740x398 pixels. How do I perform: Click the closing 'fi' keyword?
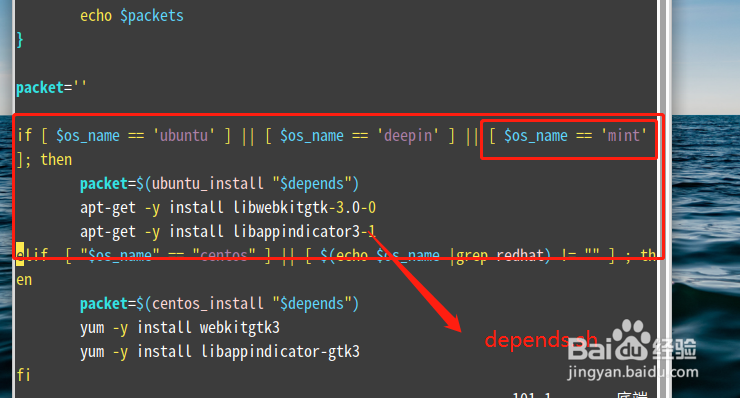tap(24, 376)
